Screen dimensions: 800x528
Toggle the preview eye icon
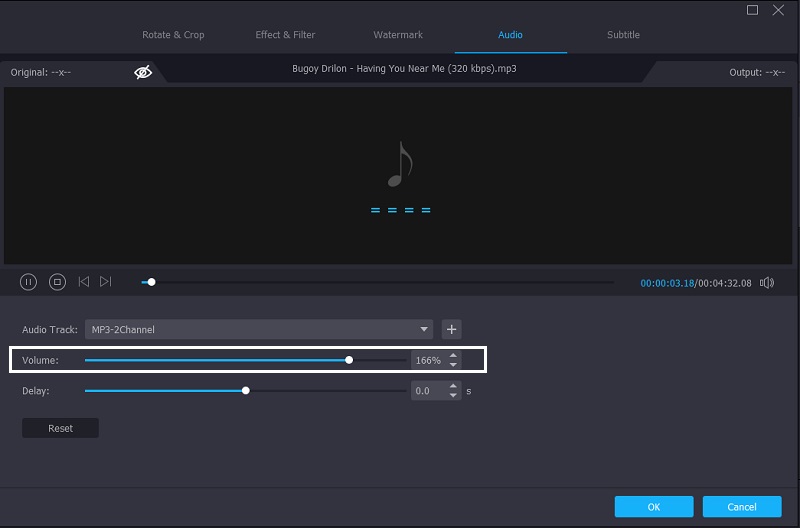point(143,72)
